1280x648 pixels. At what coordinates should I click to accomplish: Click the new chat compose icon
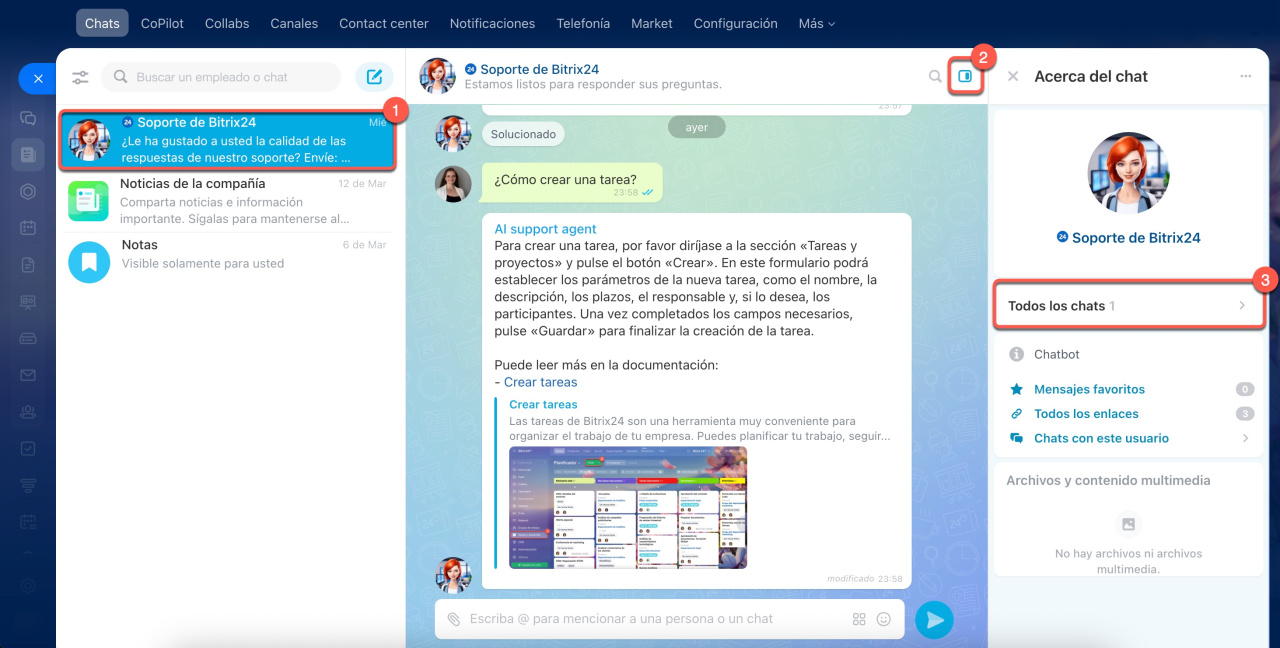tap(374, 77)
